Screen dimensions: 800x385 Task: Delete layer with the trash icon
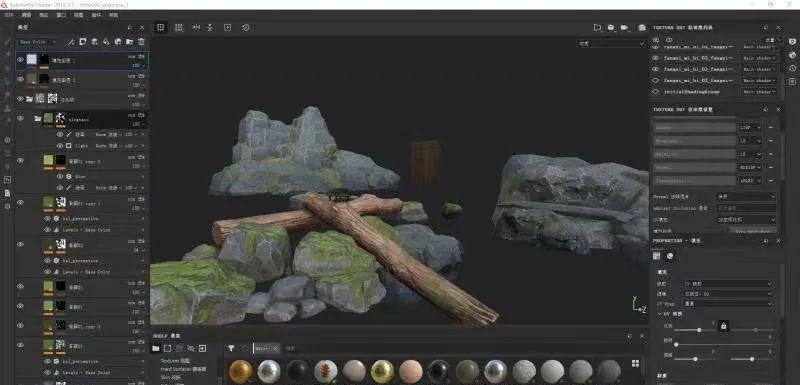tap(141, 42)
